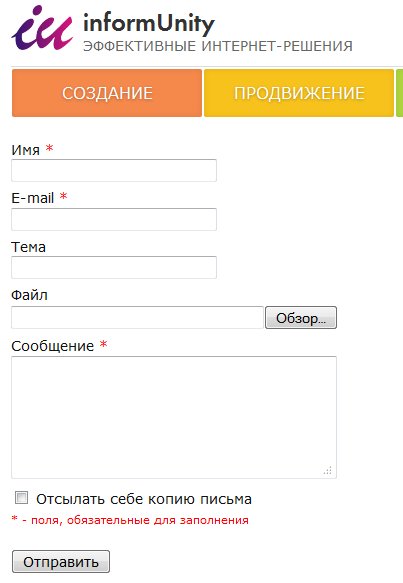Focus the E-mail input field
This screenshot has width=403, height=583.
(x=114, y=219)
